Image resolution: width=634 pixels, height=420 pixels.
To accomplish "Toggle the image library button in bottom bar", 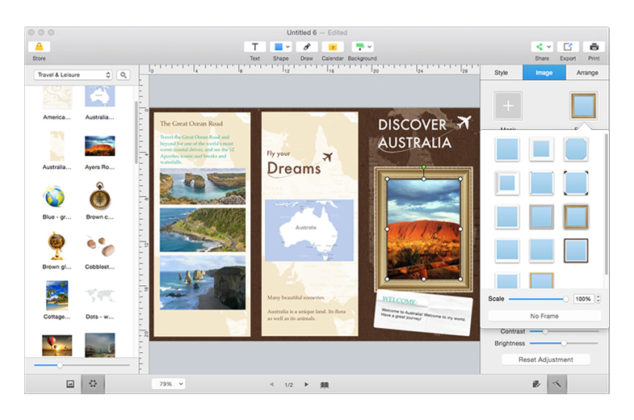I will (x=70, y=384).
